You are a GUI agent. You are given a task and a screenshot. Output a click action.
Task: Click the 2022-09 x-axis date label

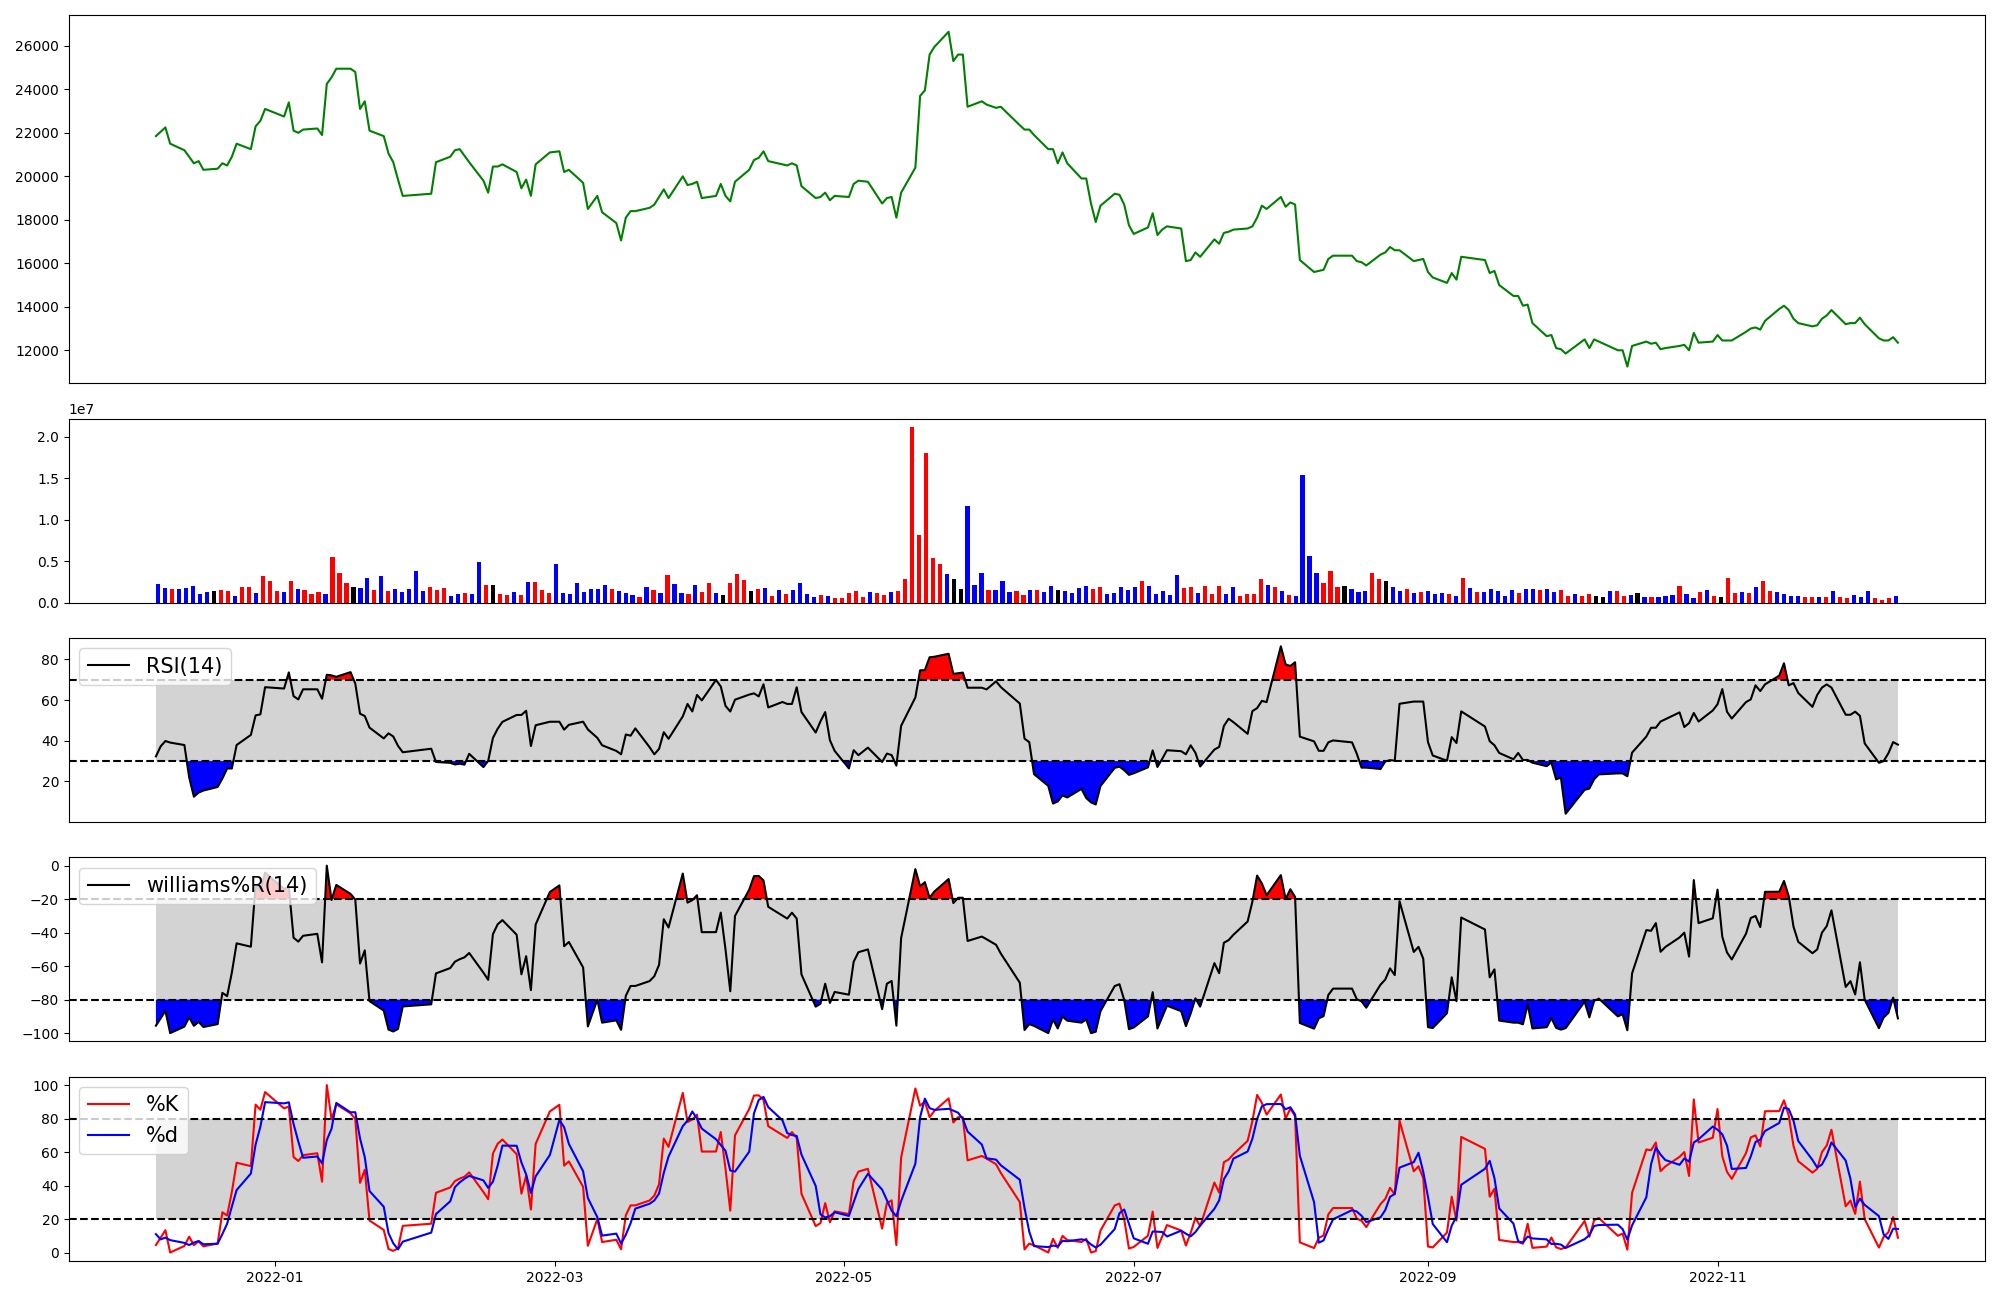point(1428,1277)
